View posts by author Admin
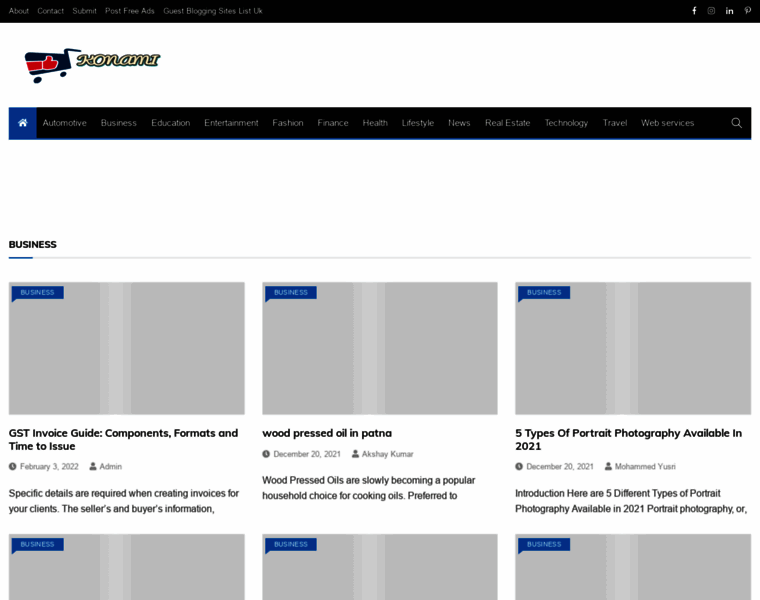The width and height of the screenshot is (760, 600). tap(111, 467)
